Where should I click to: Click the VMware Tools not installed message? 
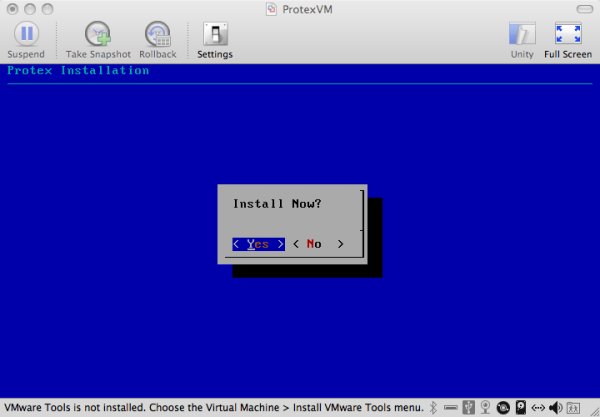tap(214, 407)
